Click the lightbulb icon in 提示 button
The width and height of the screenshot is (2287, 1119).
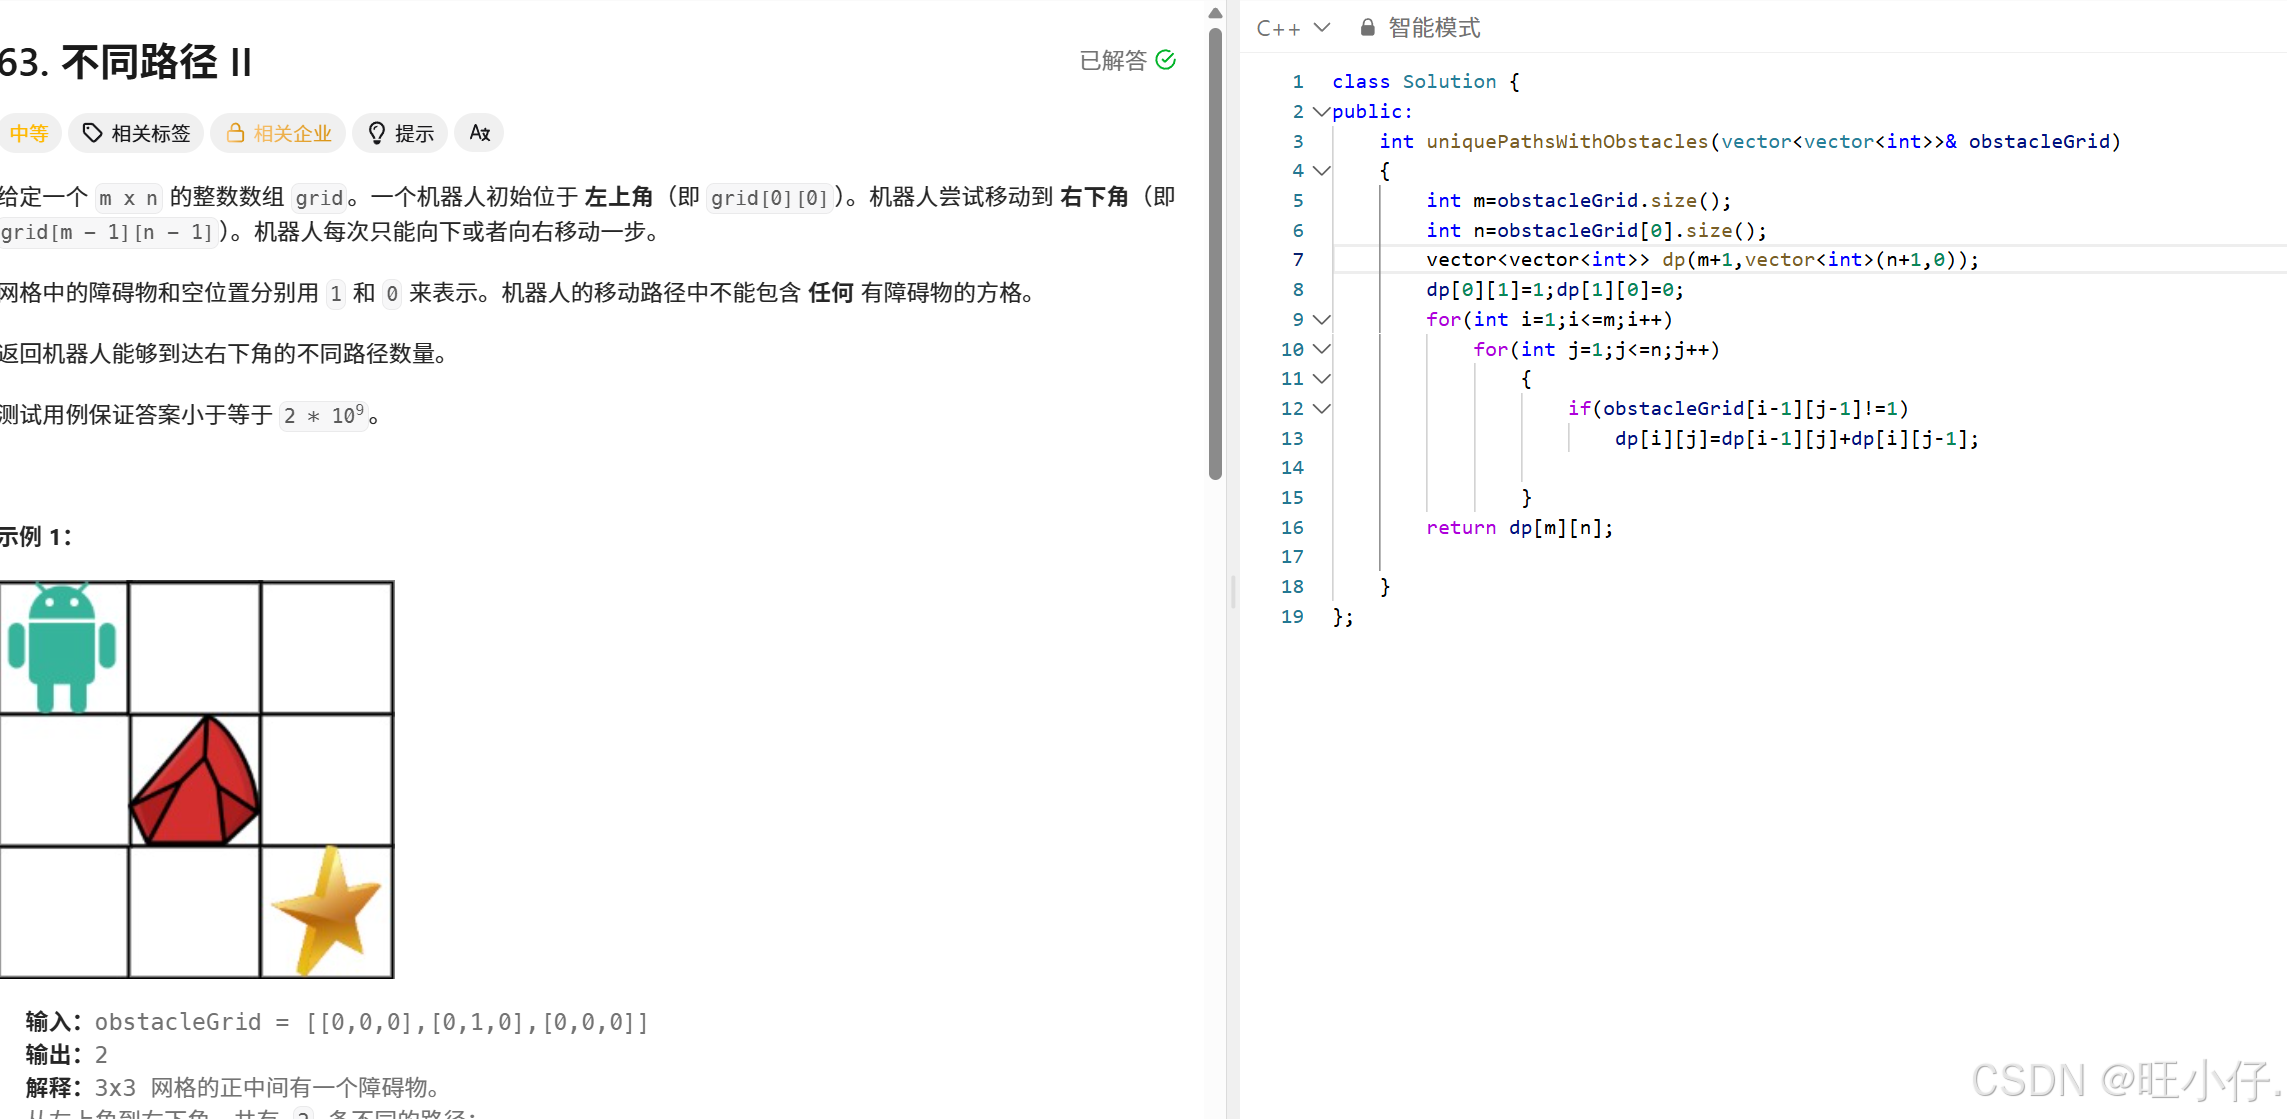click(x=376, y=133)
